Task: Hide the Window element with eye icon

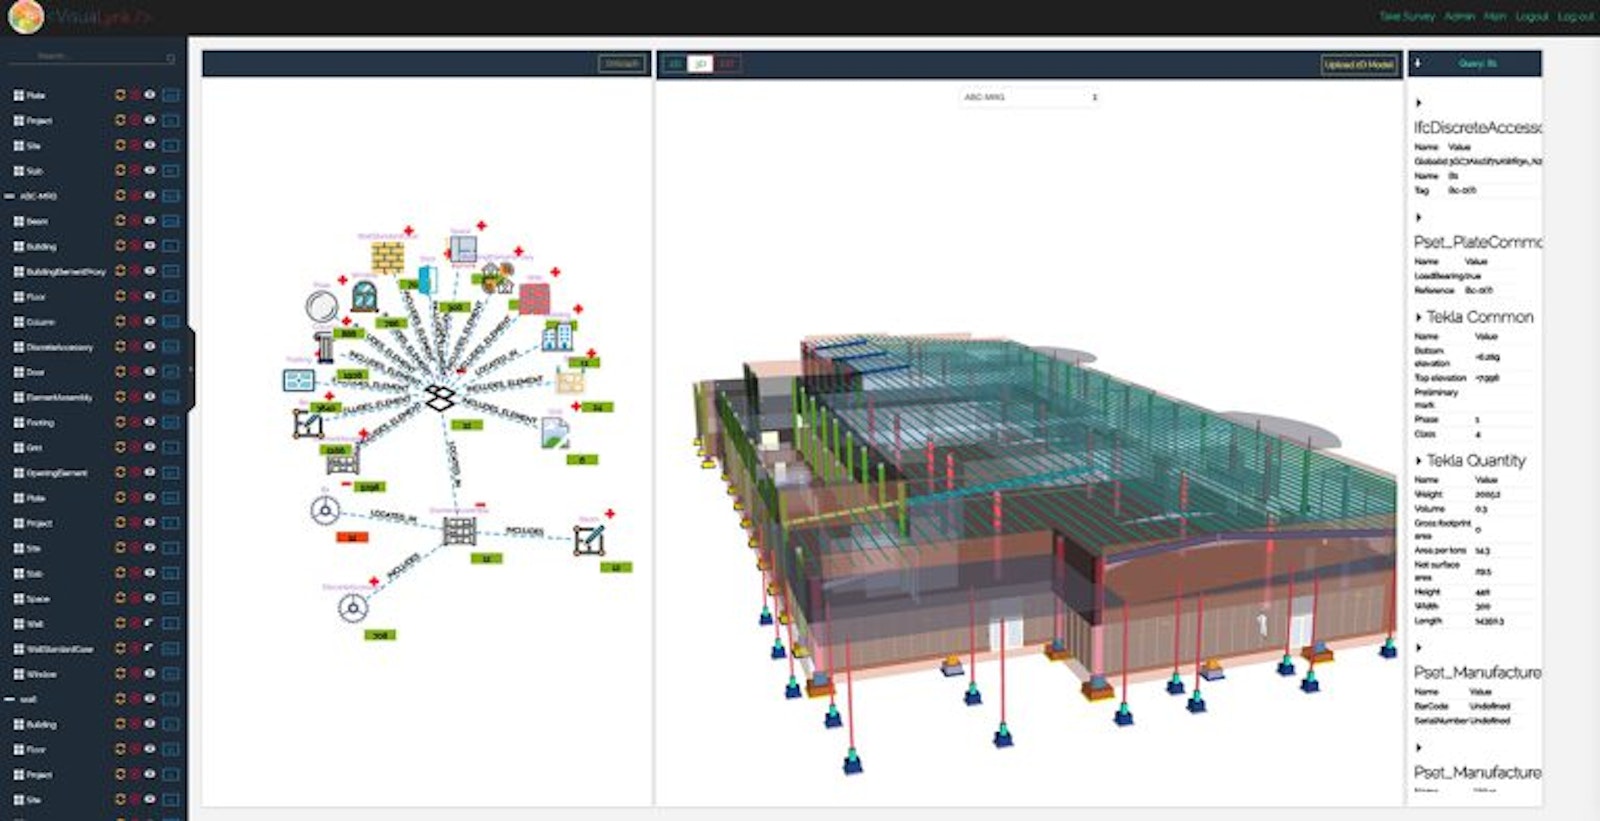Action: click(150, 674)
